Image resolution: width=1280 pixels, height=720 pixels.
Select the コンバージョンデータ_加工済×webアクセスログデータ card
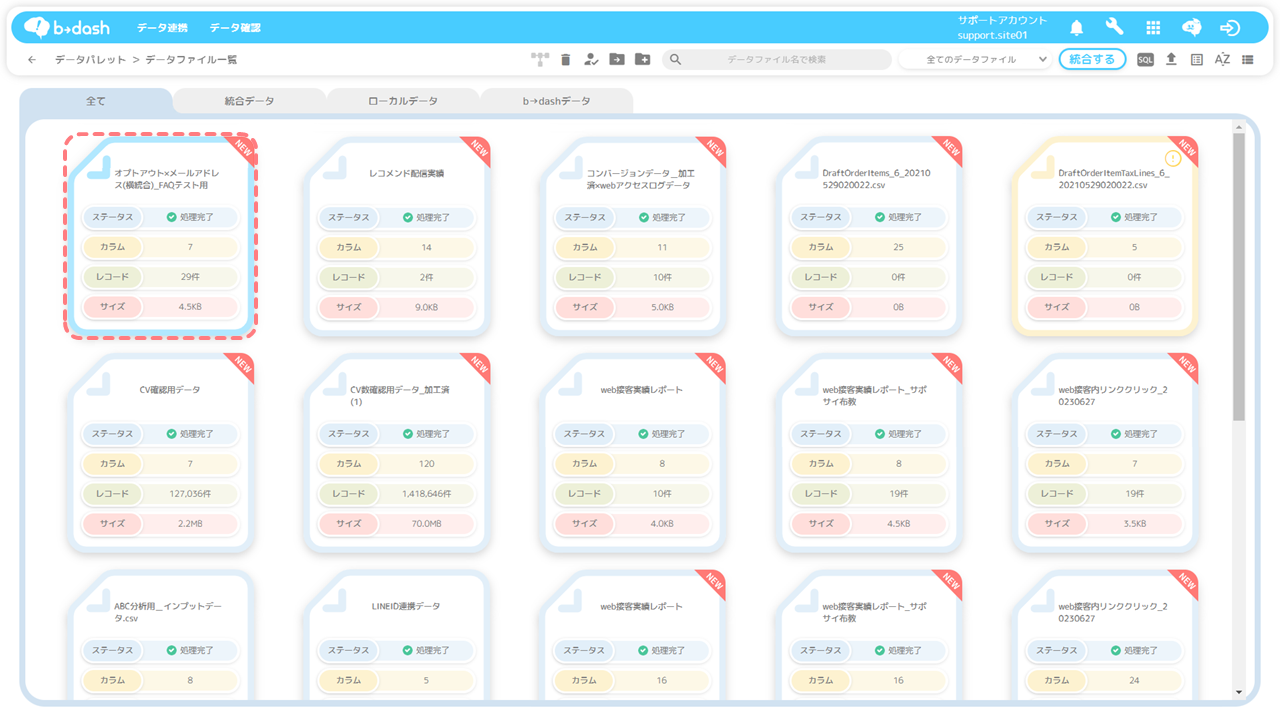633,235
